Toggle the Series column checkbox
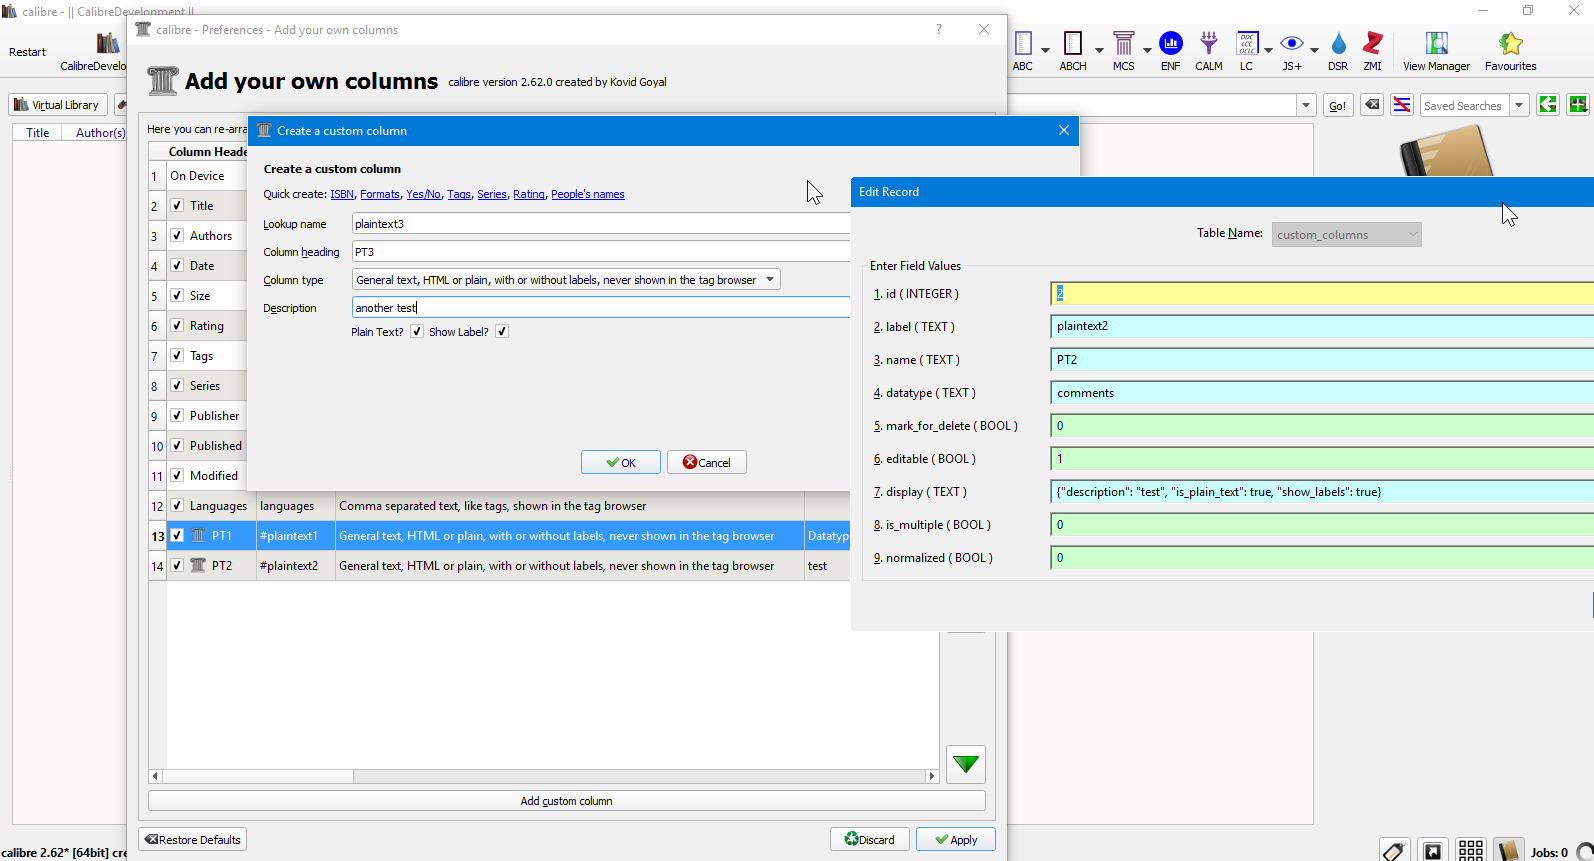This screenshot has width=1594, height=861. (177, 386)
